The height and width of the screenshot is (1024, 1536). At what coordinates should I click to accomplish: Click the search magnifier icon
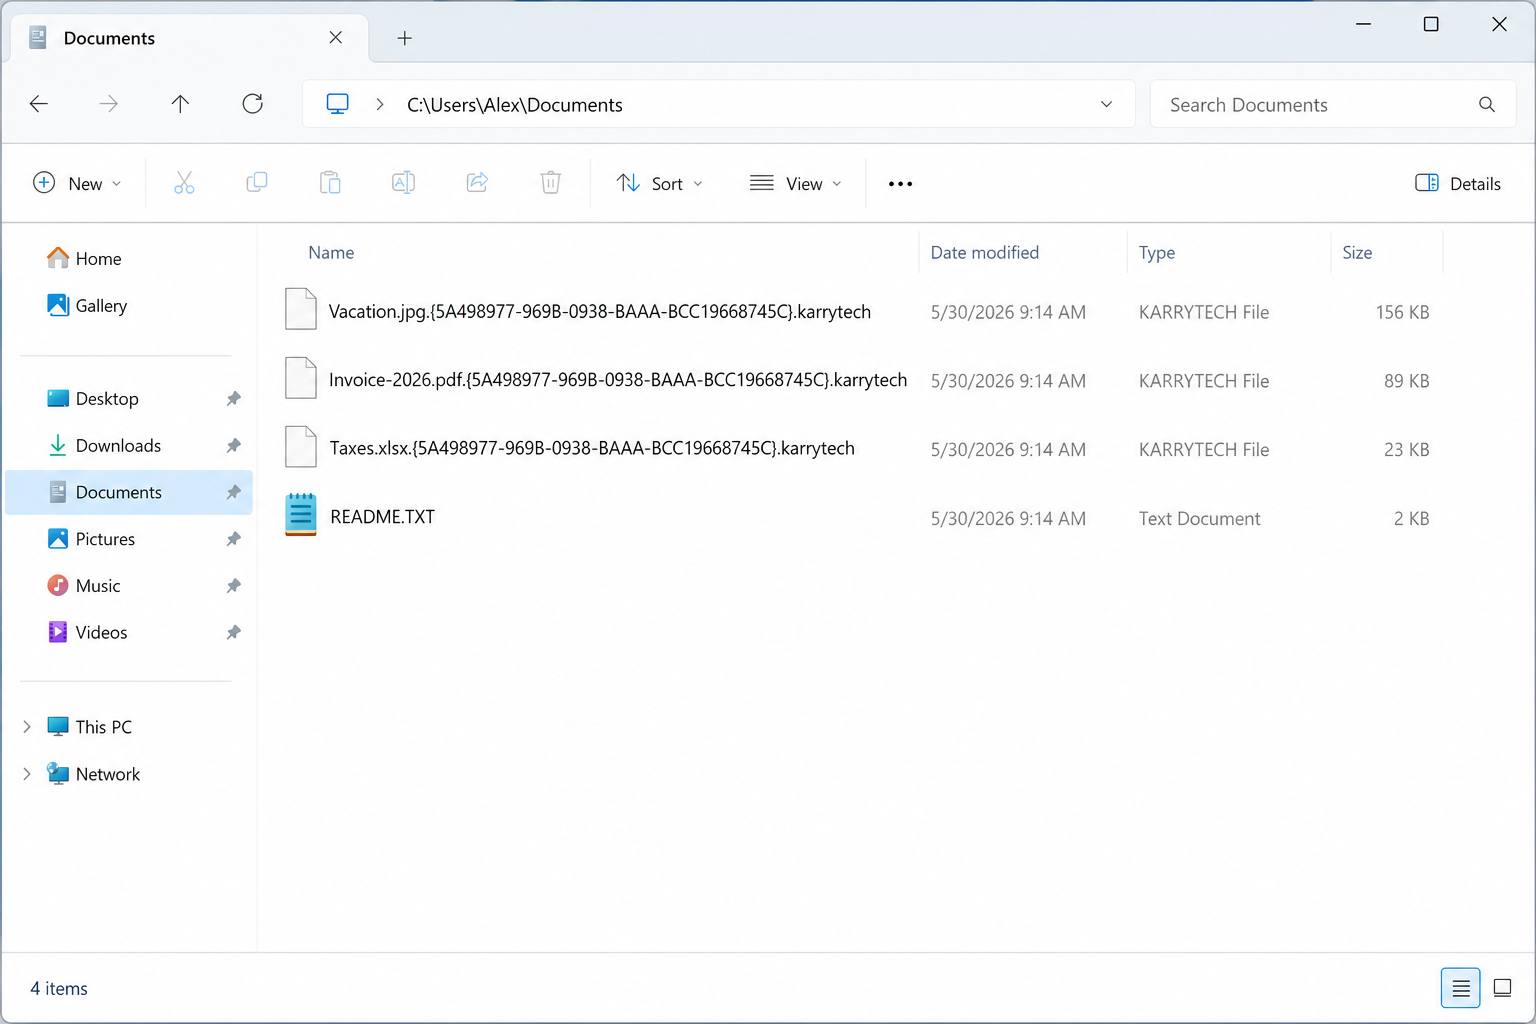(1487, 104)
